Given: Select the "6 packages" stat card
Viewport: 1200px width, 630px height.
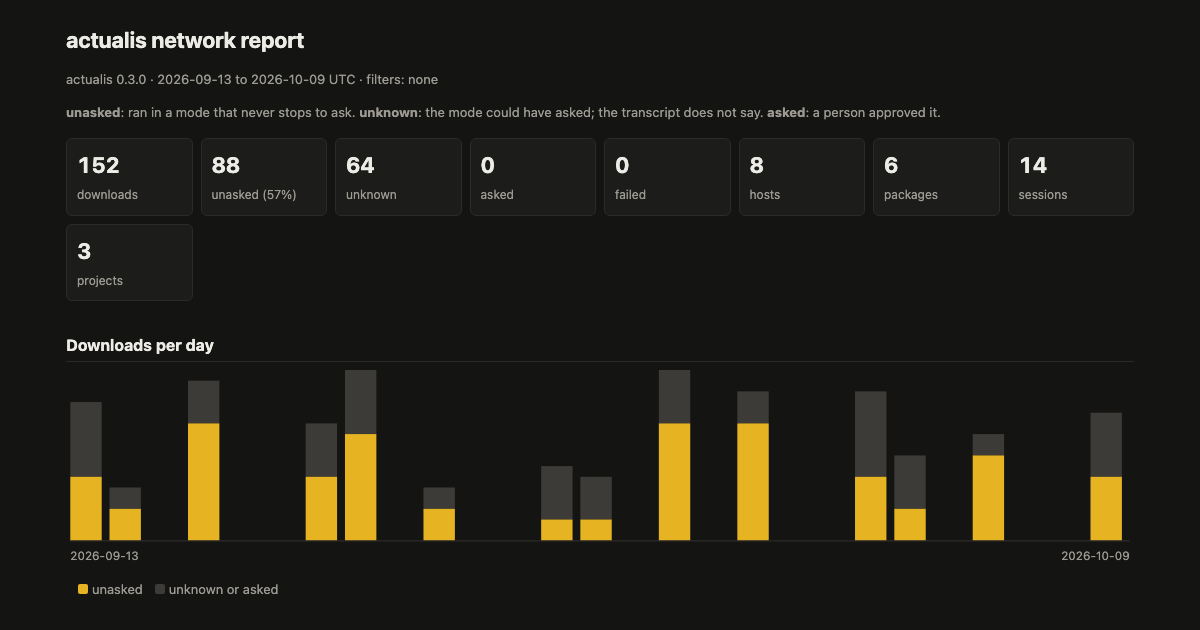Looking at the screenshot, I should [936, 177].
